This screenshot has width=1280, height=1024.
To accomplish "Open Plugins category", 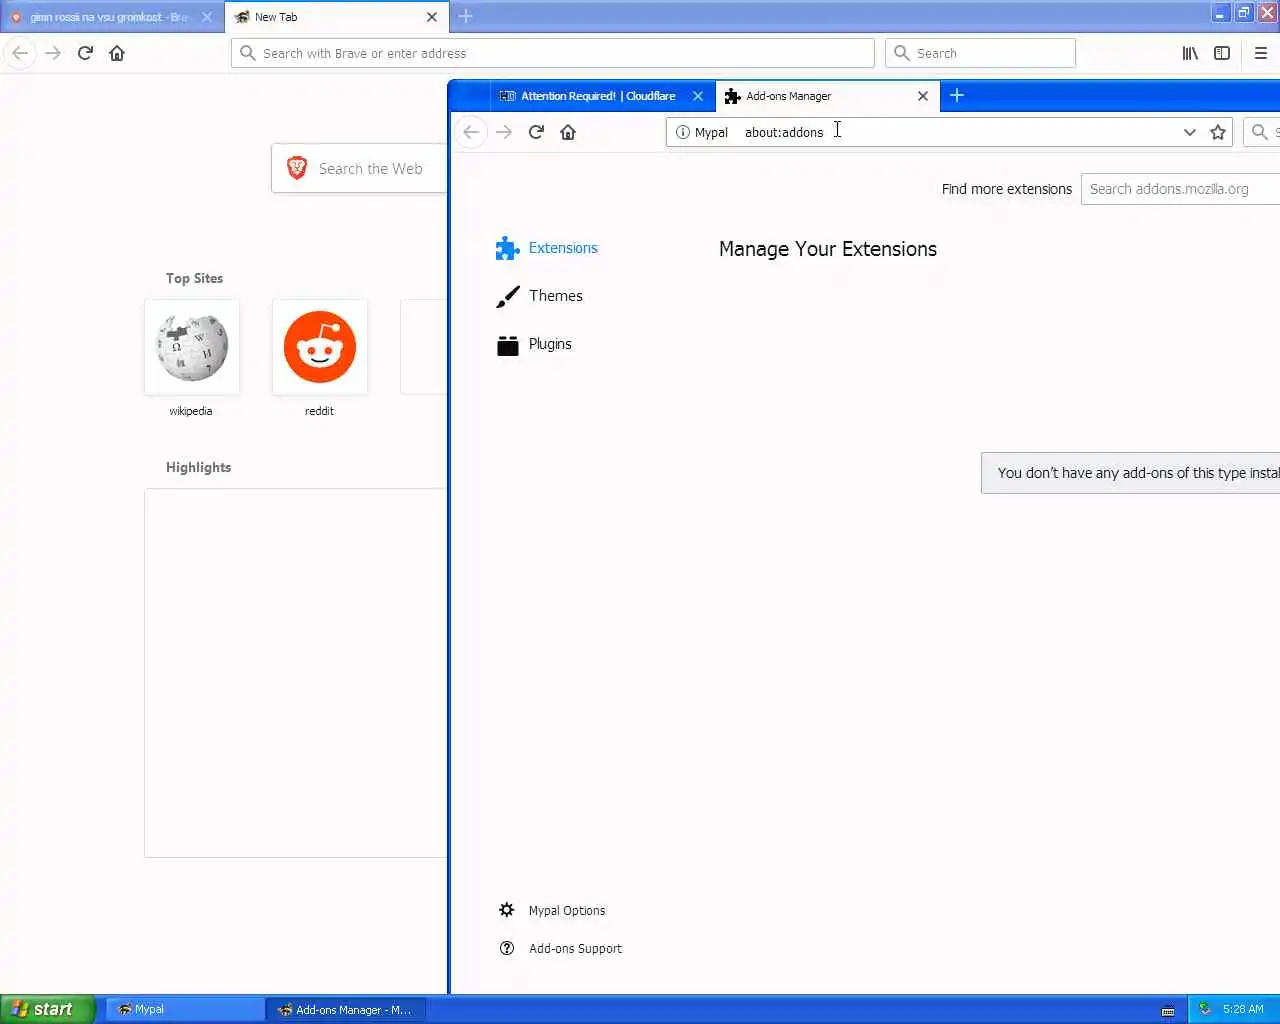I will tap(534, 344).
